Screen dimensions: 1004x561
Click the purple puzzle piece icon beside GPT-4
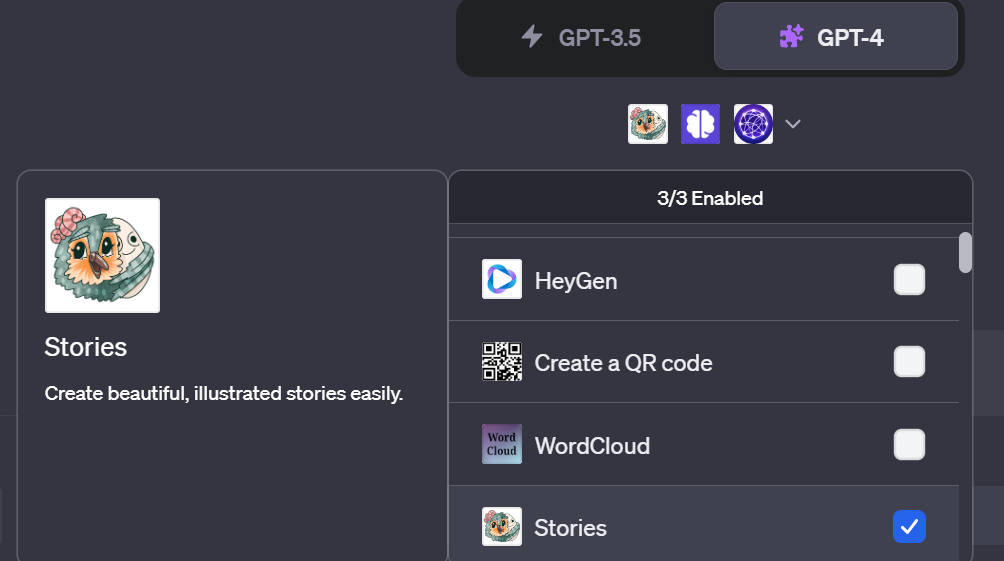coord(791,37)
